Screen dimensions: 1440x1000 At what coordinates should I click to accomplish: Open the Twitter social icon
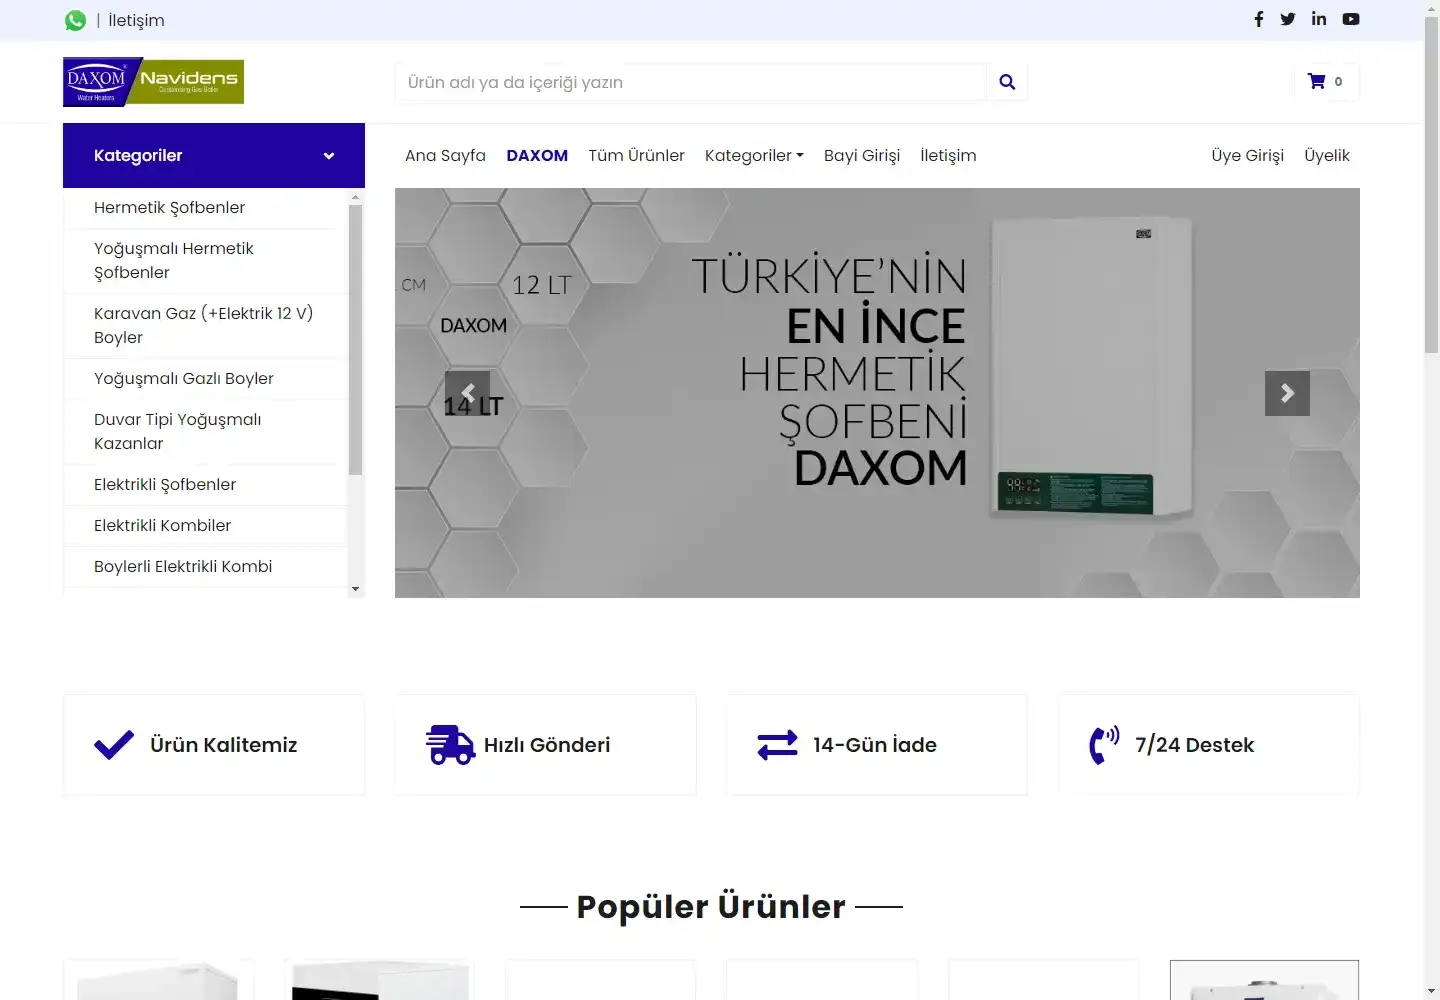click(x=1288, y=19)
